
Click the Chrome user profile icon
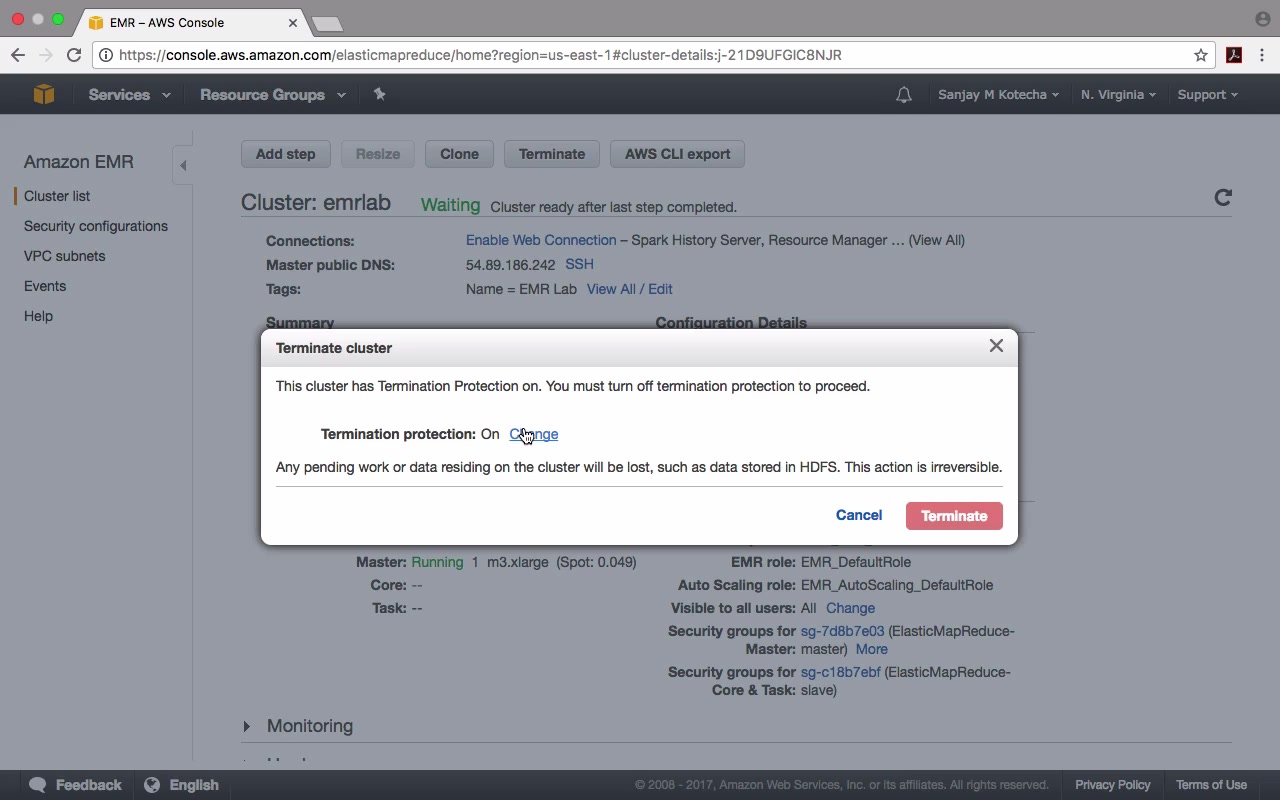pos(1262,19)
